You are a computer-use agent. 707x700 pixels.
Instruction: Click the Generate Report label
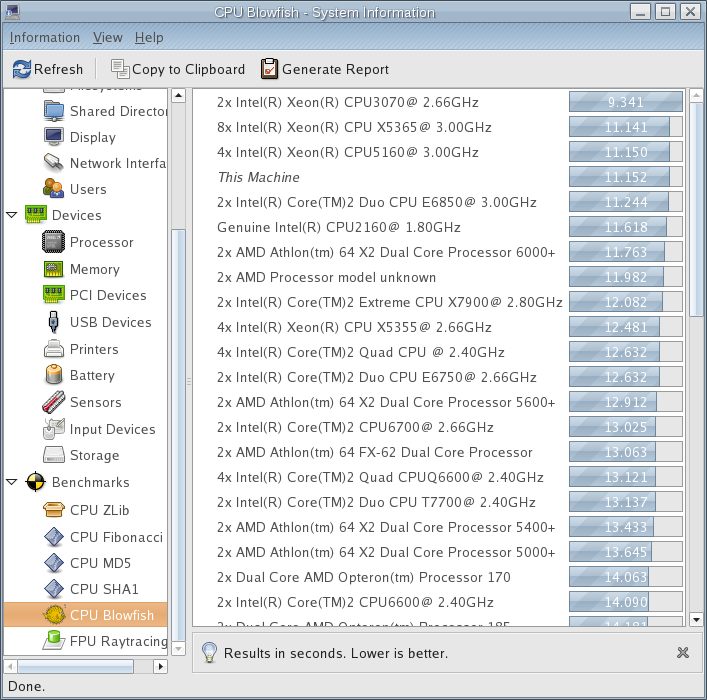coord(335,69)
